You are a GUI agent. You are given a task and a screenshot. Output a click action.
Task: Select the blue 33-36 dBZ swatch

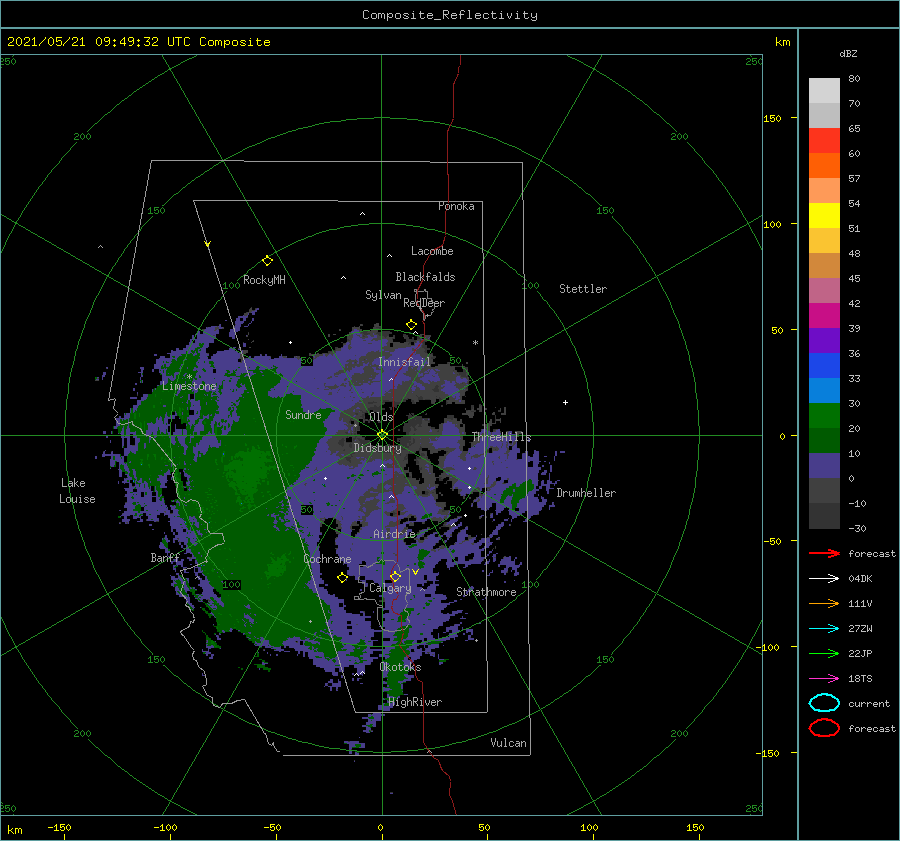(x=824, y=366)
